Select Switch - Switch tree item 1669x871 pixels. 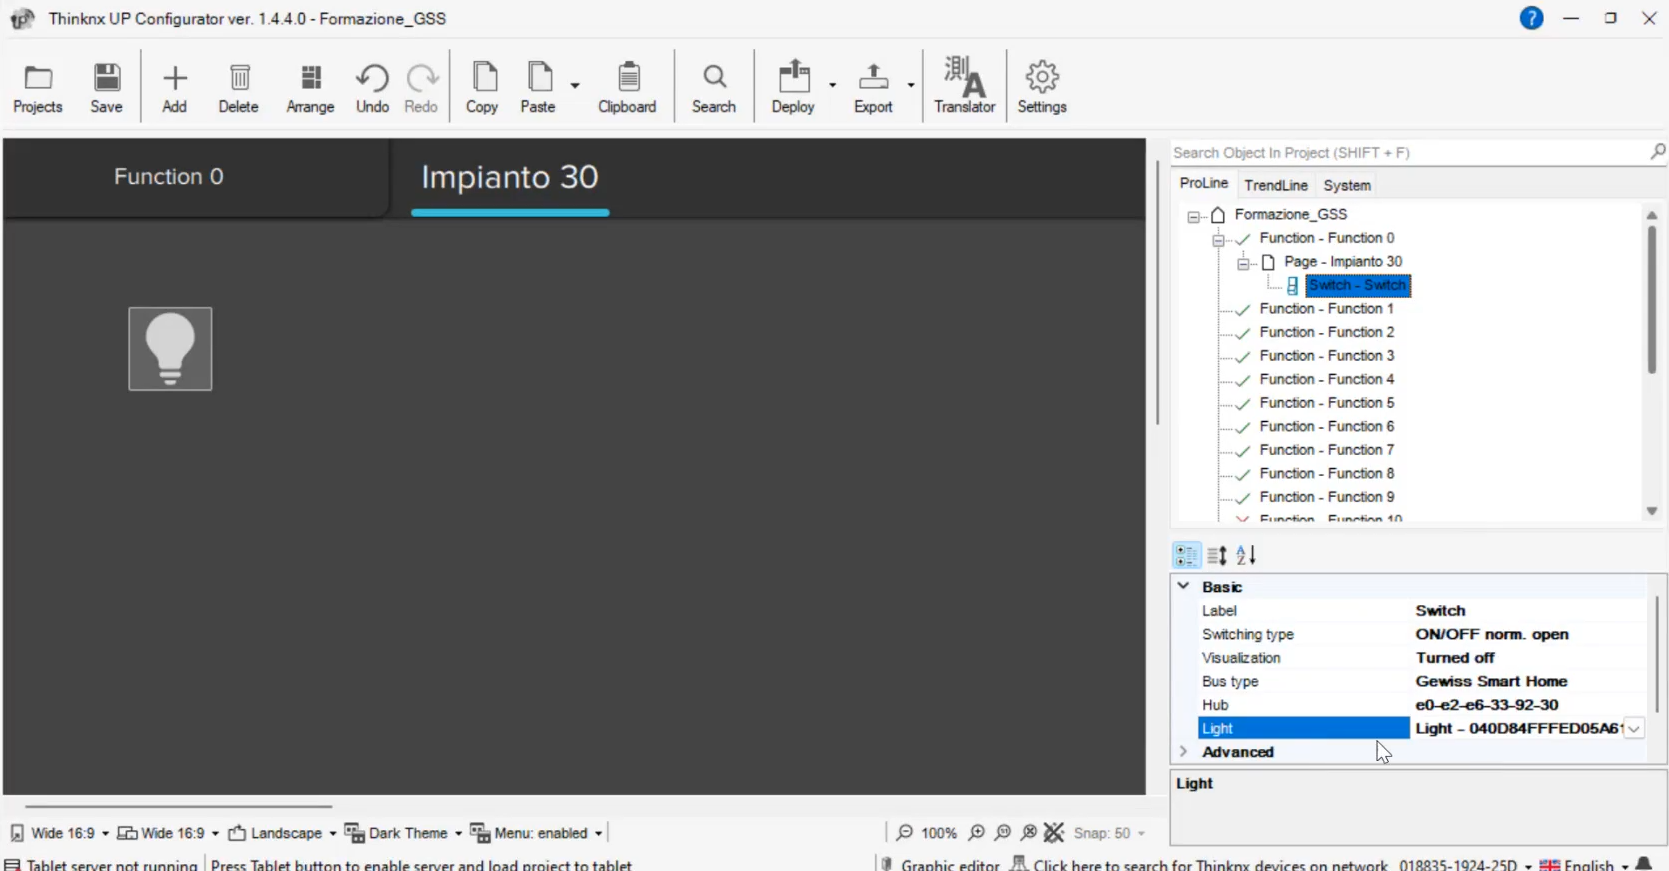coord(1357,285)
